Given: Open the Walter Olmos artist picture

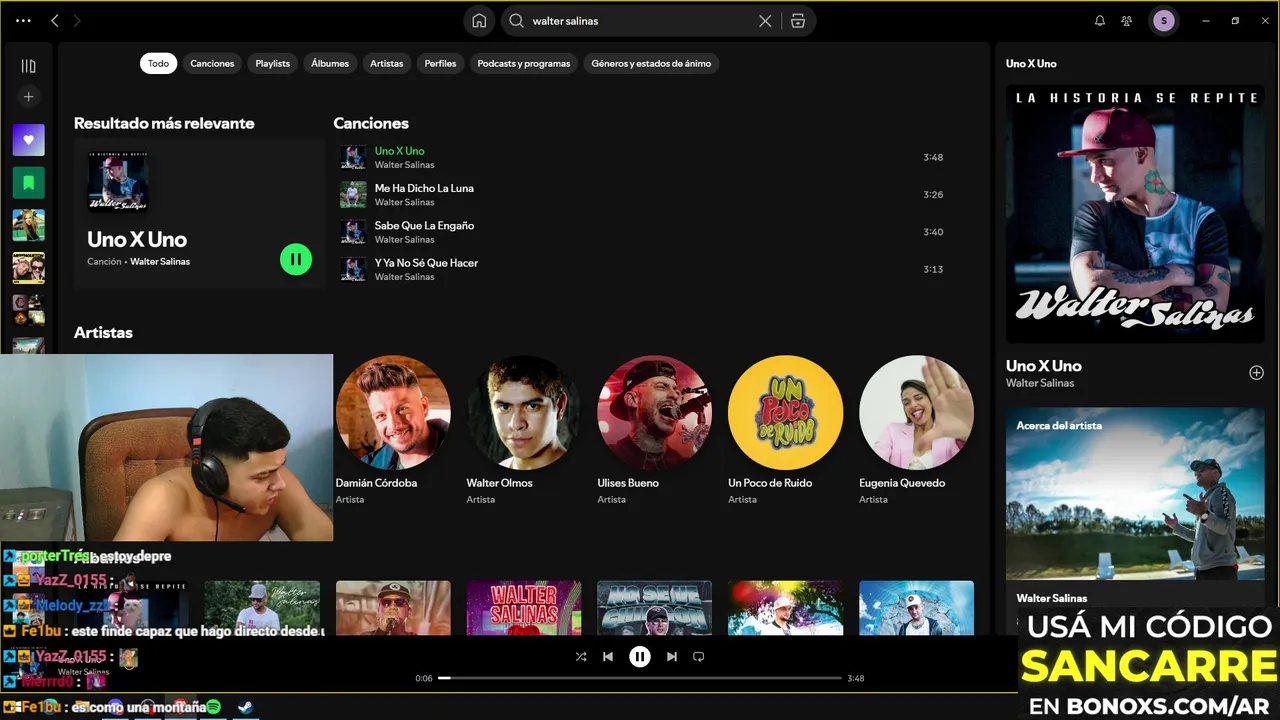Looking at the screenshot, I should point(524,413).
